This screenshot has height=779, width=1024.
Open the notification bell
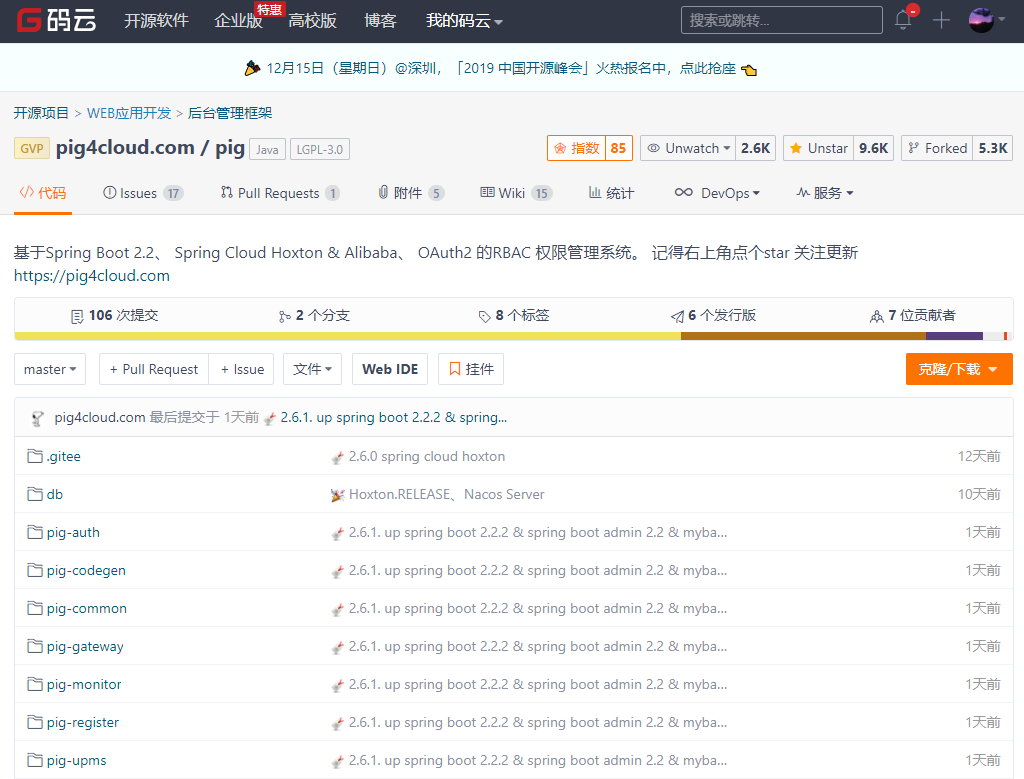coord(903,20)
